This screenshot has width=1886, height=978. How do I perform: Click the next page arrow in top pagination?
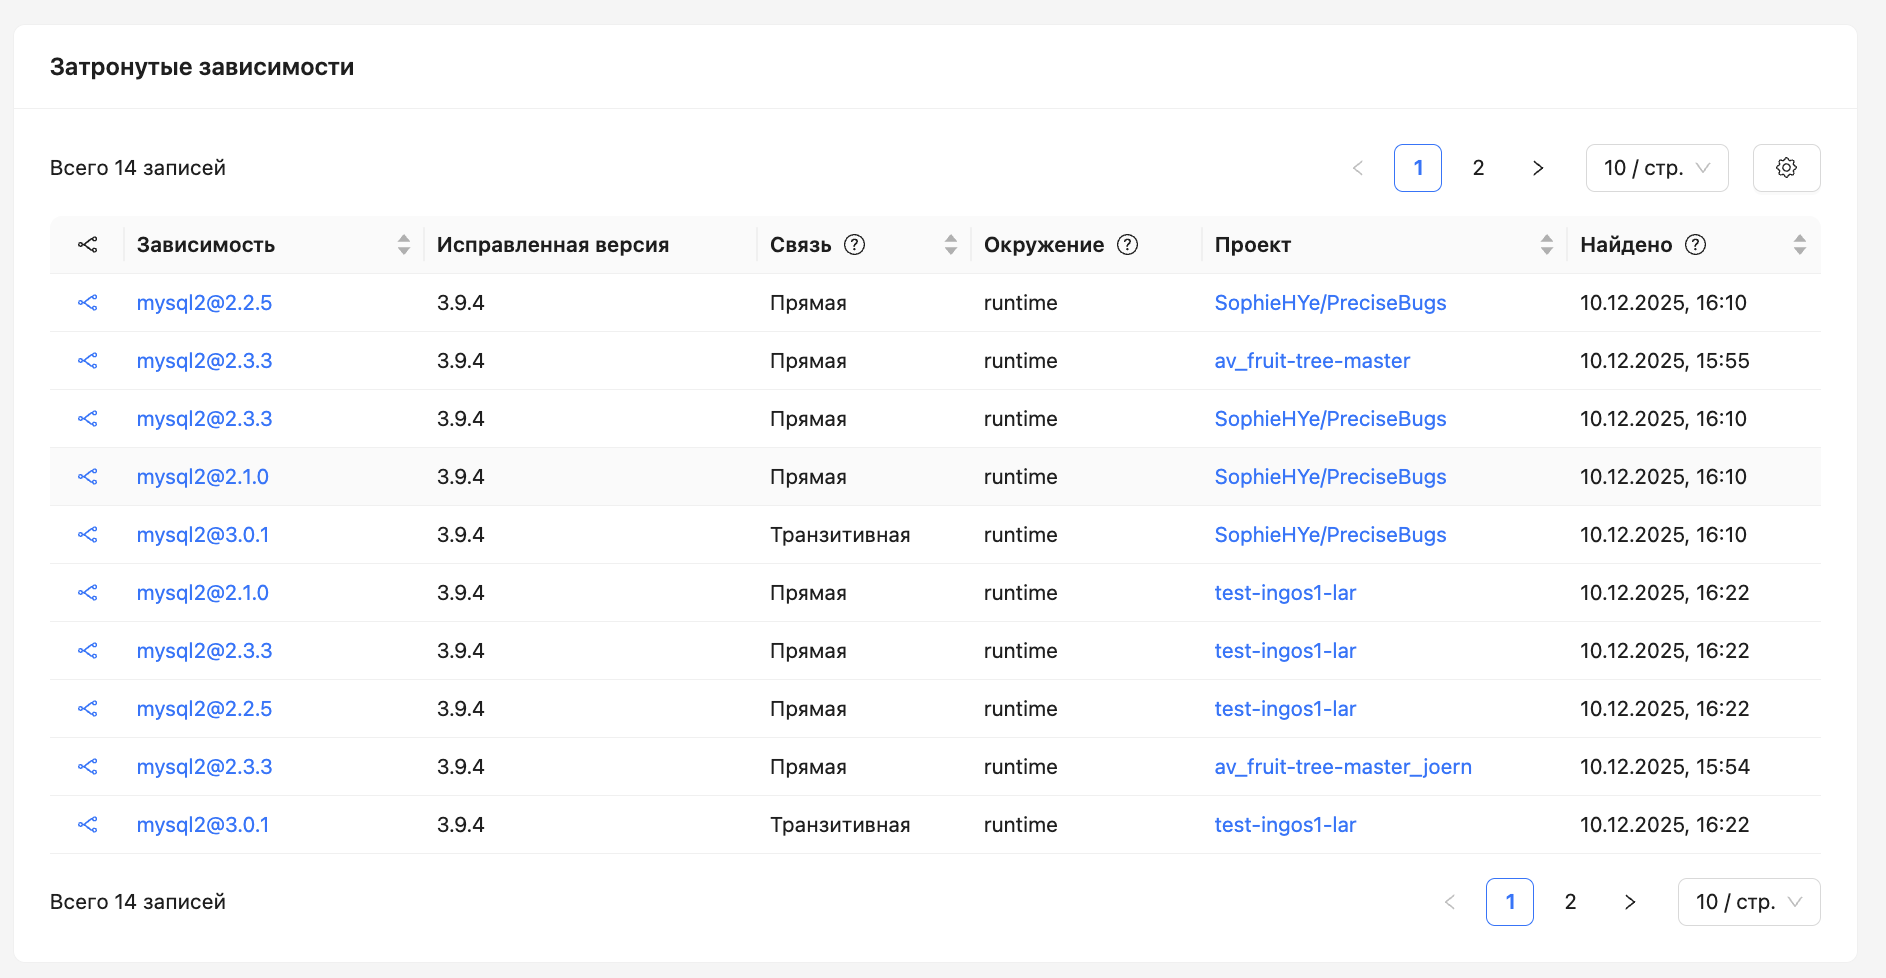[1538, 167]
